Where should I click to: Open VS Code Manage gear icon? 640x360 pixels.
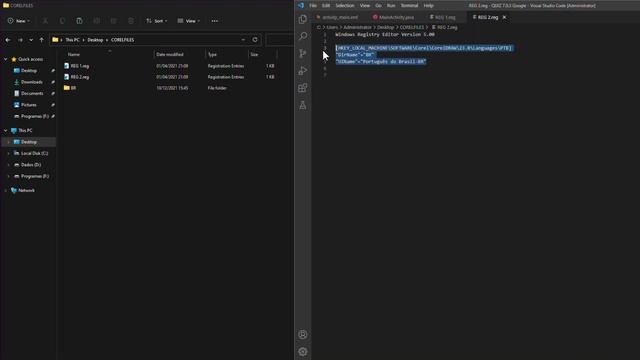[x=302, y=351]
